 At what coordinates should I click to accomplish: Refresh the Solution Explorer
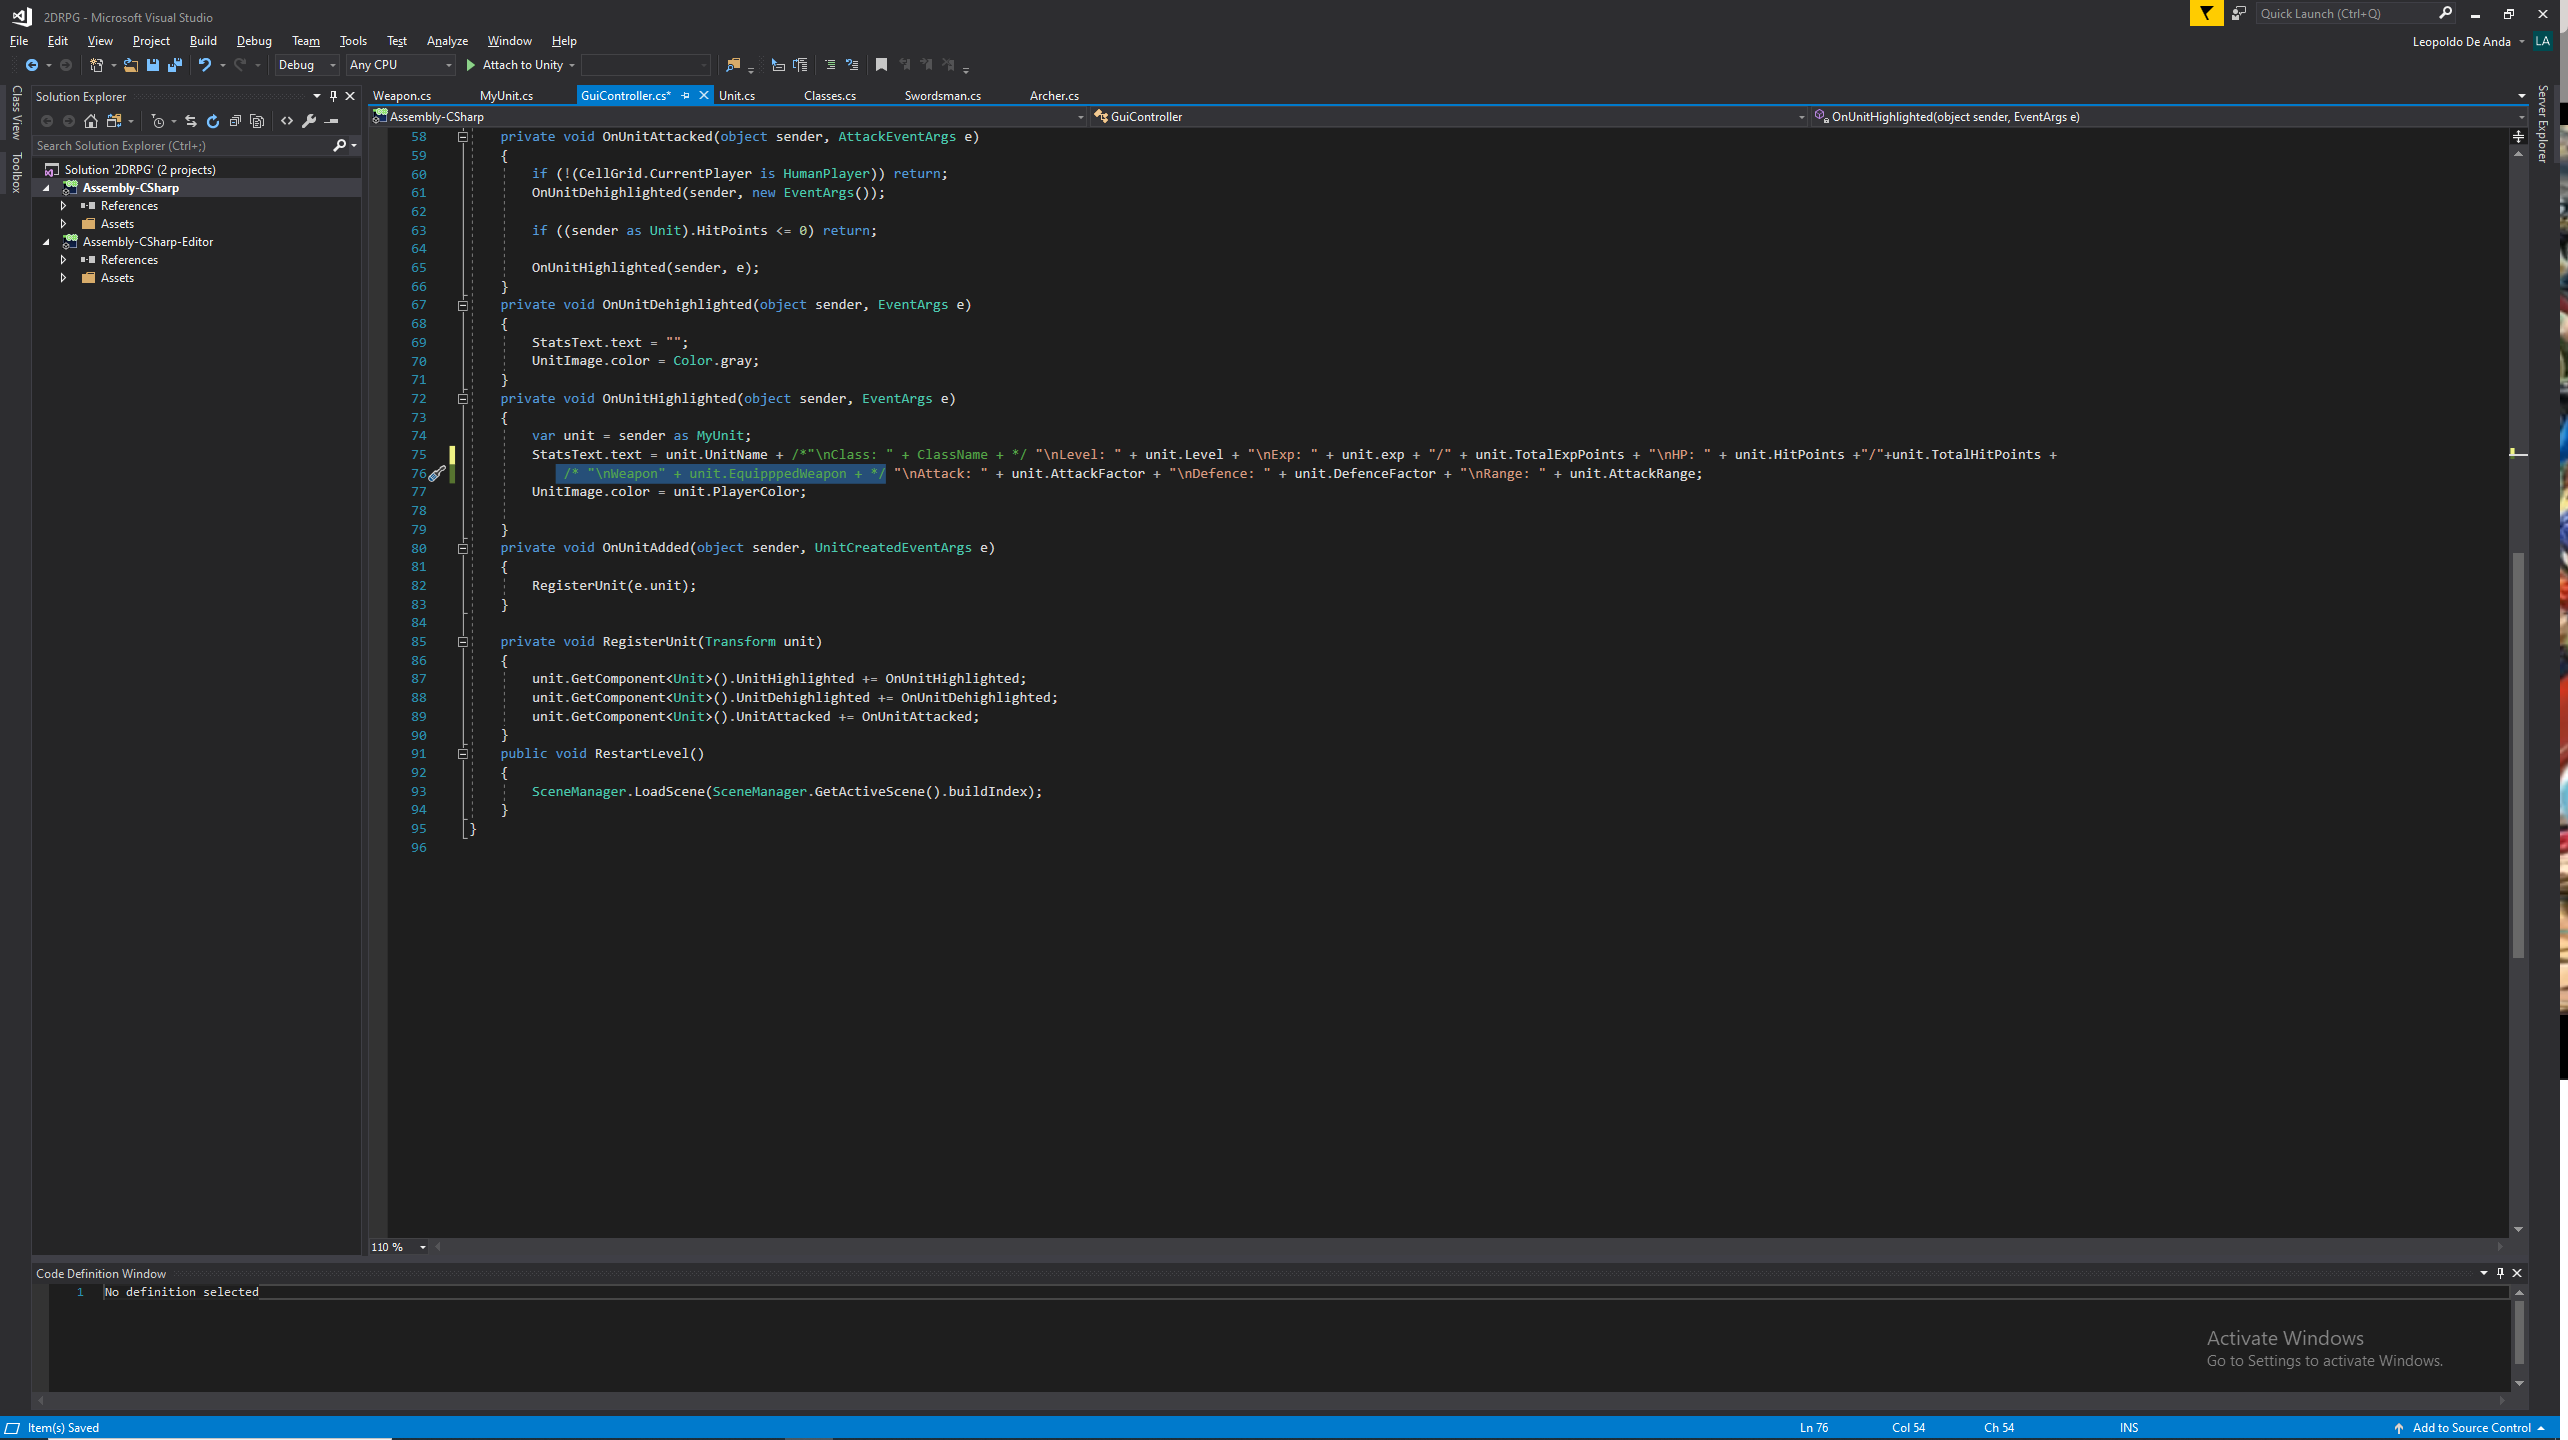pyautogui.click(x=213, y=120)
